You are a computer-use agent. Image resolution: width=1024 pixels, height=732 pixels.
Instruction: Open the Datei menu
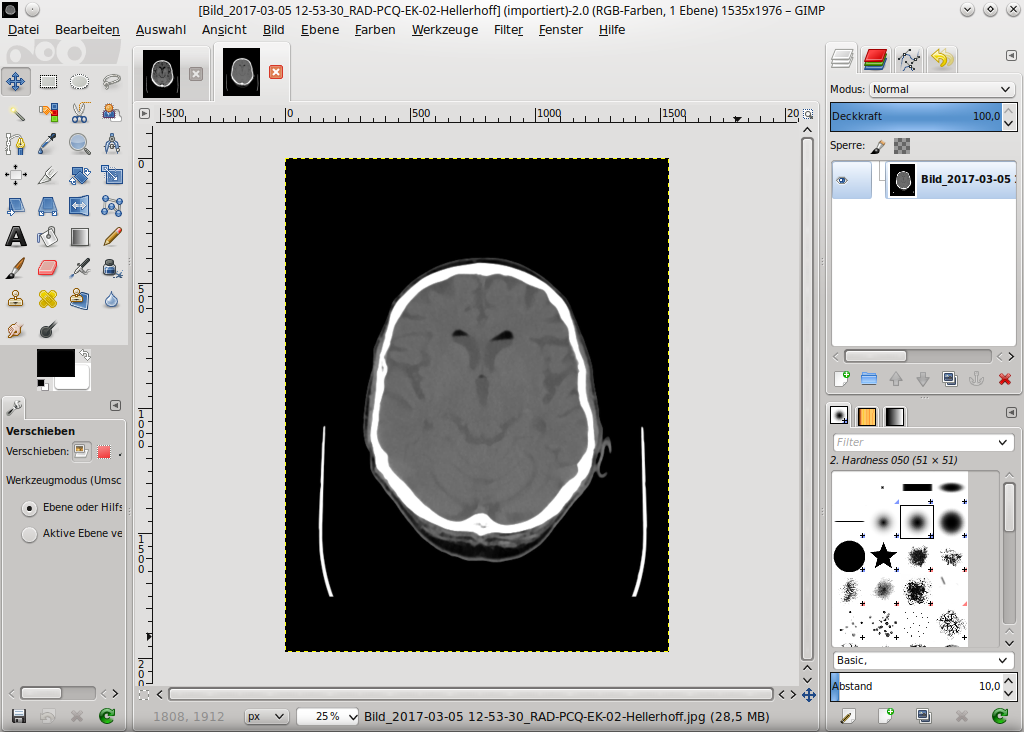(24, 29)
